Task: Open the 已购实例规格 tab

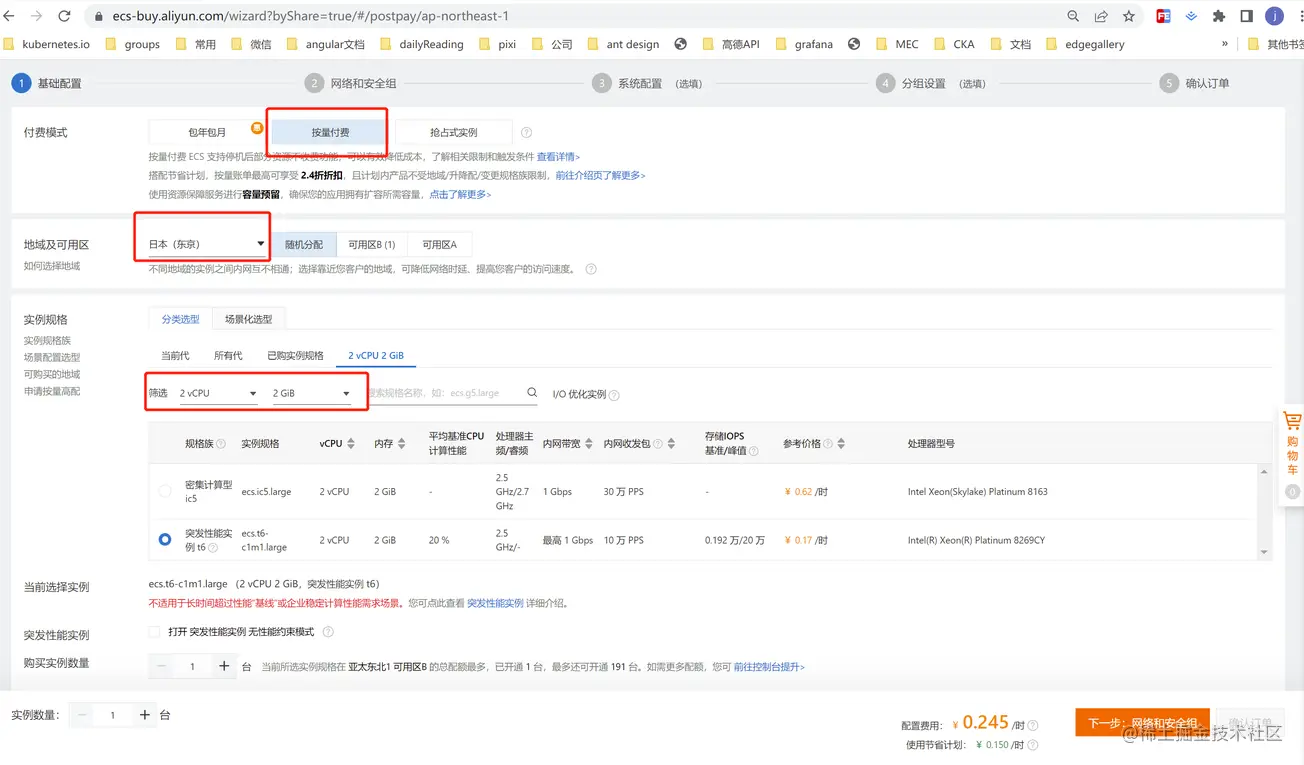Action: [295, 356]
